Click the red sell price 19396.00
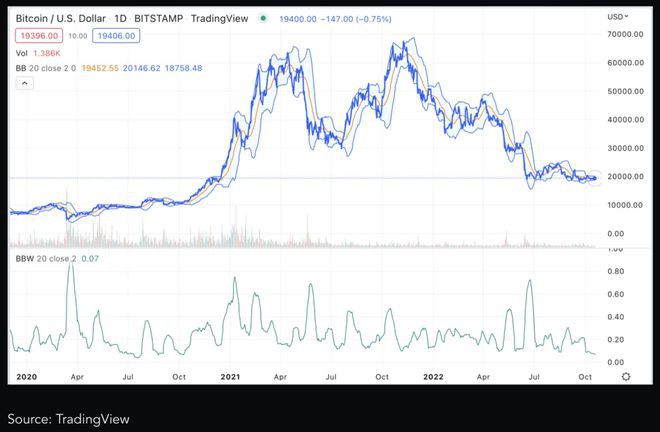The height and width of the screenshot is (432, 660). click(32, 34)
